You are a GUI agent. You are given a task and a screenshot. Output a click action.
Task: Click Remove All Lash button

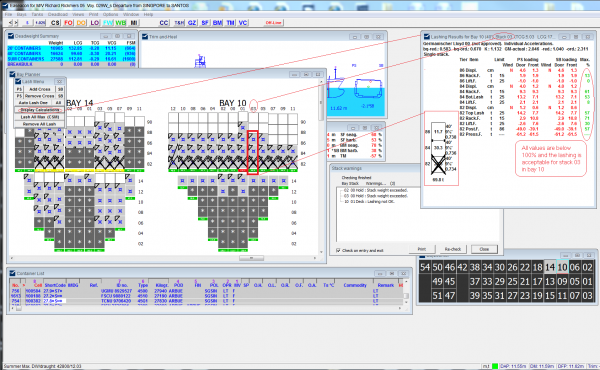coord(39,124)
